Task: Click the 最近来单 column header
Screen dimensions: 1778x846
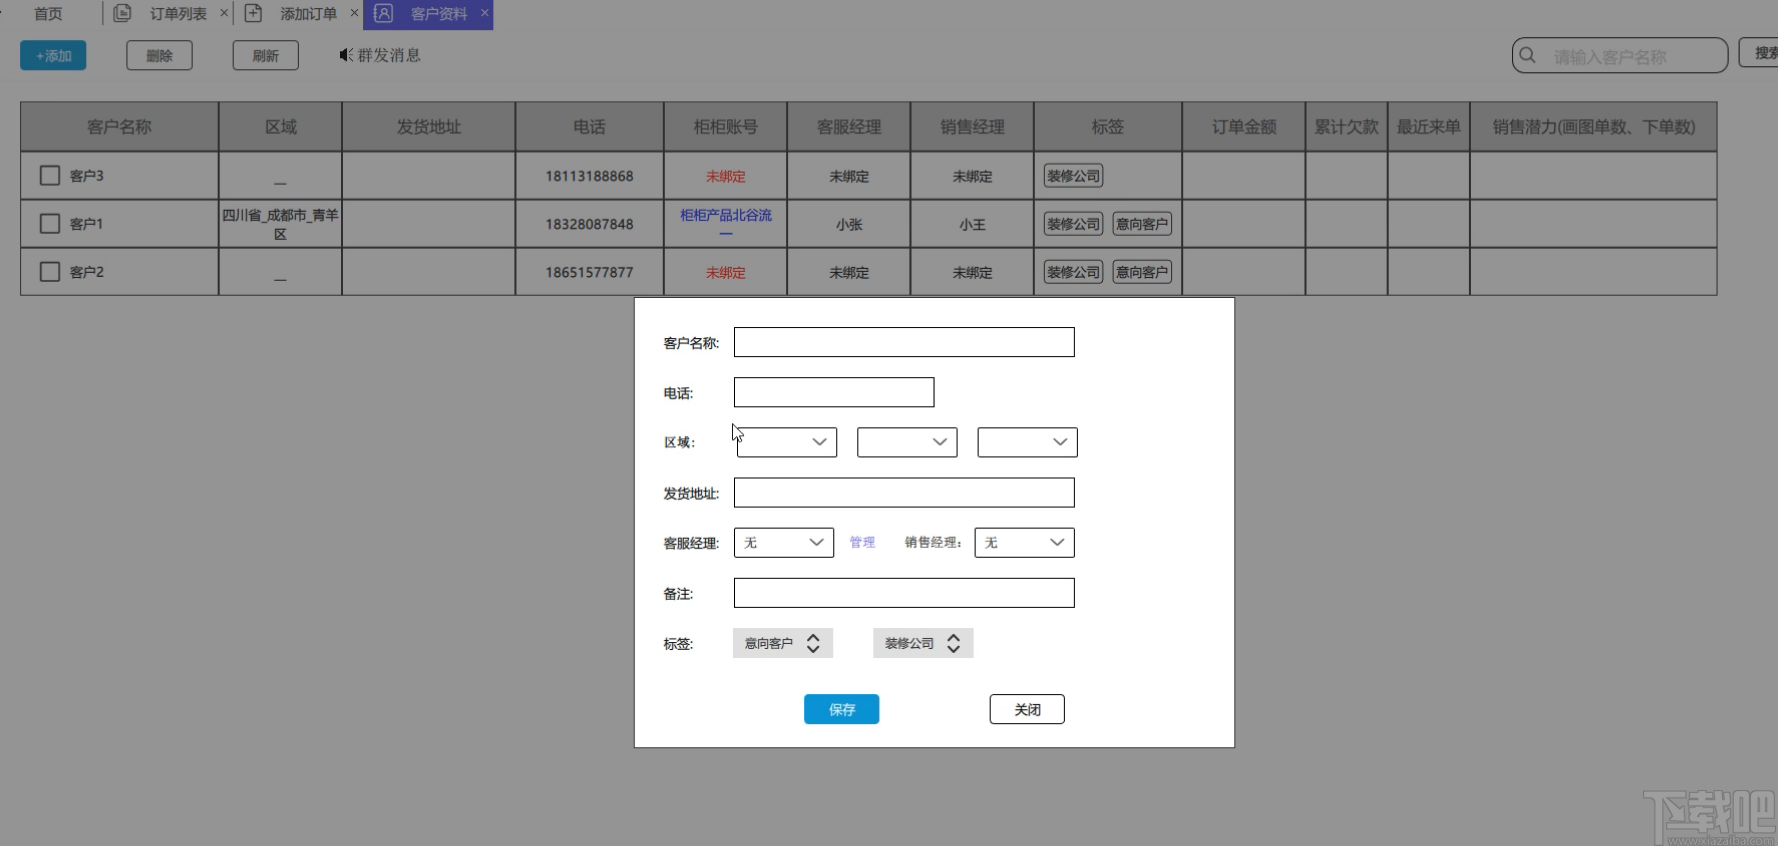Action: [x=1428, y=127]
